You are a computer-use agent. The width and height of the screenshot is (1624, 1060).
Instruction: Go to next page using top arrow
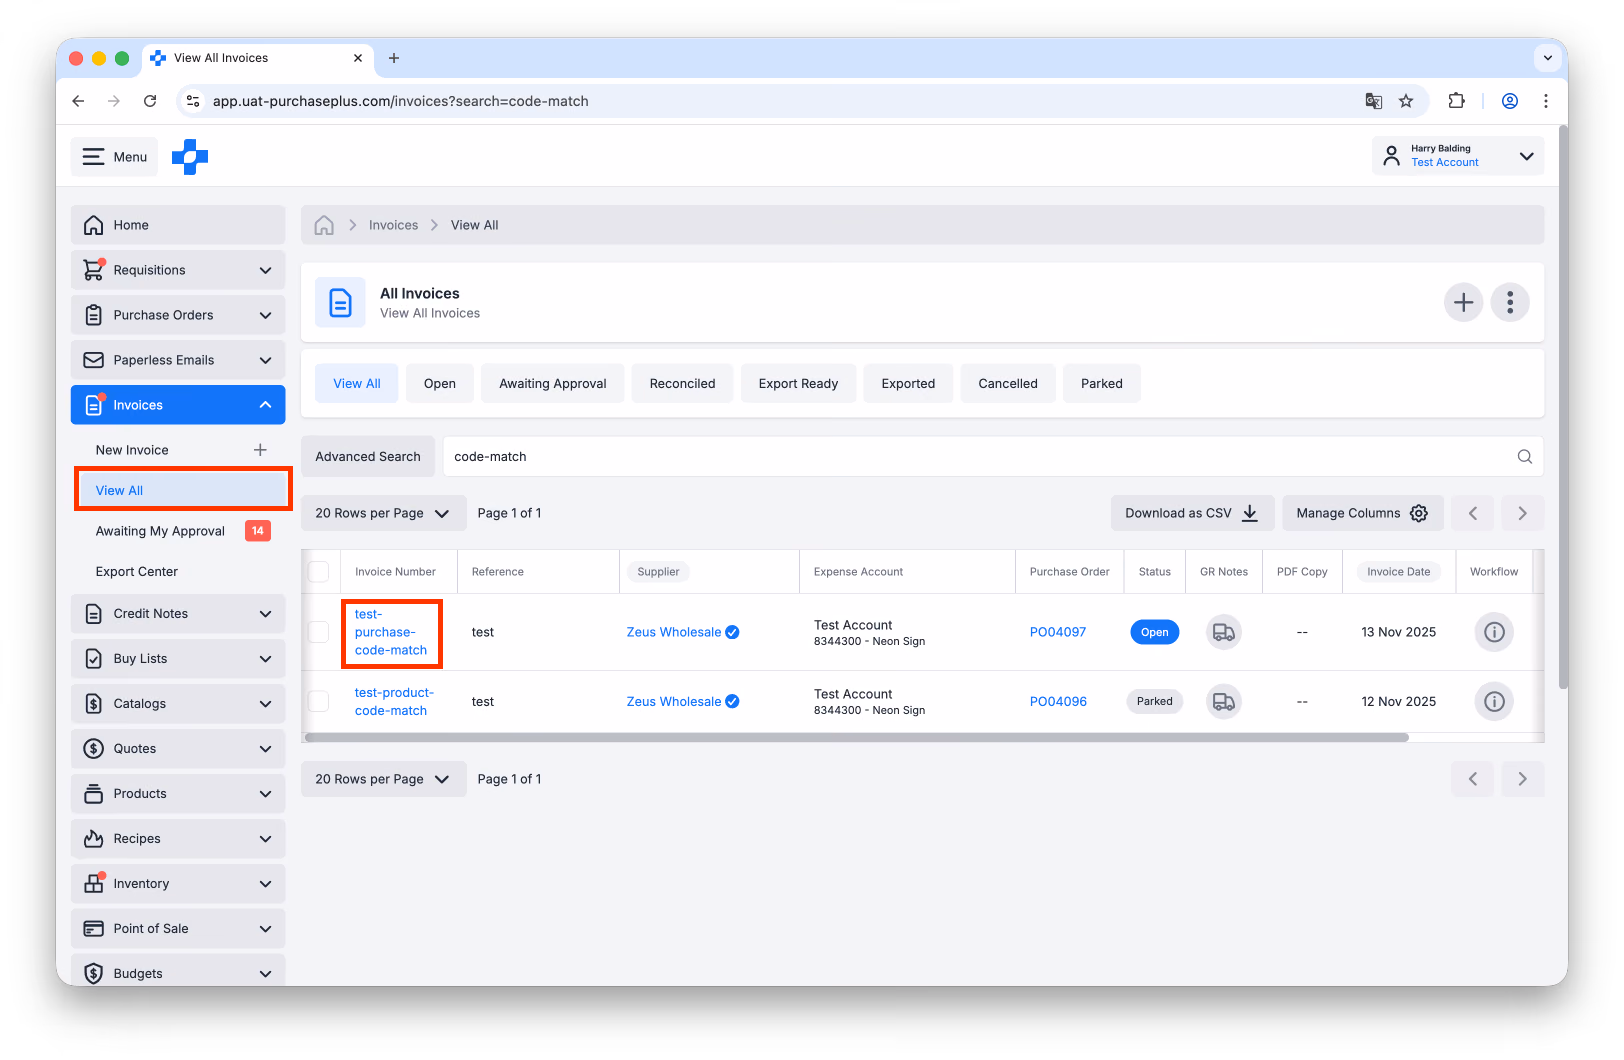pyautogui.click(x=1522, y=513)
